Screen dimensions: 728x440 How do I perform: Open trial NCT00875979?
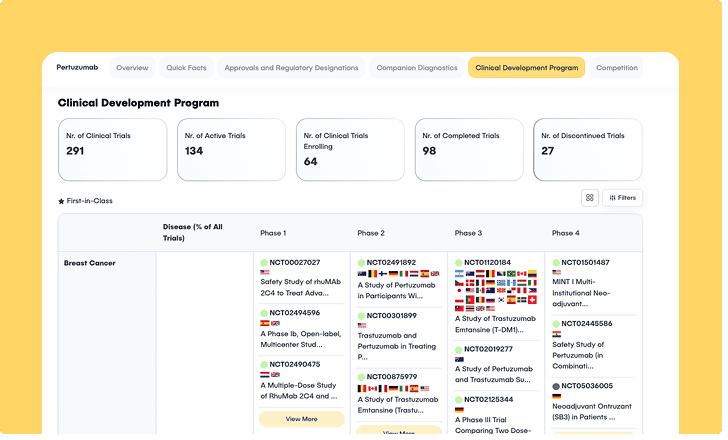(x=392, y=377)
